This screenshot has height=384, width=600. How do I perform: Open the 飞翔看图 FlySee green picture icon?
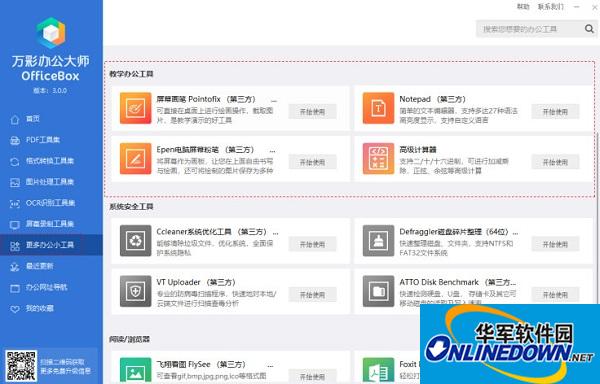pos(135,371)
